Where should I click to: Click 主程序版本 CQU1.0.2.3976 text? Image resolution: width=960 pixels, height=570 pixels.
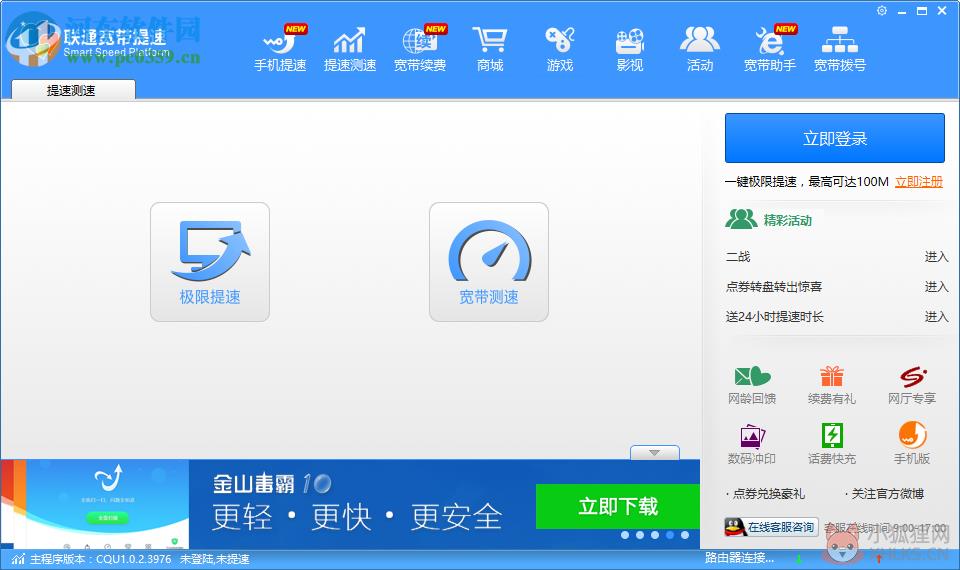tap(100, 559)
